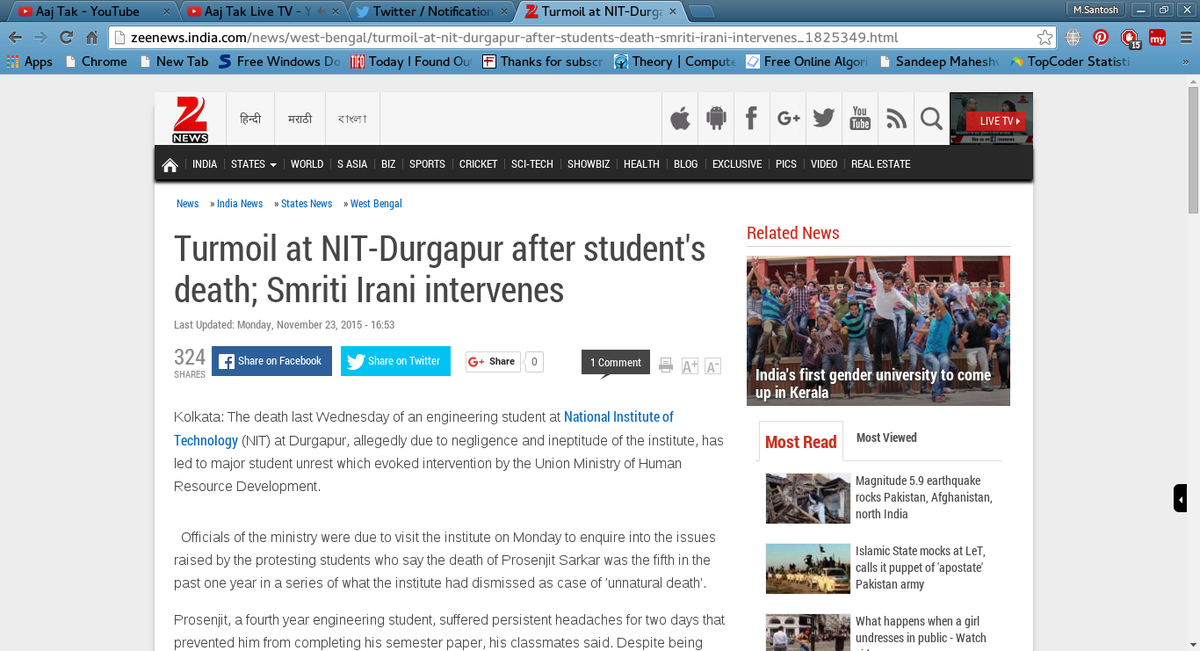Select the Most Viewed tab
The height and width of the screenshot is (651, 1200).
click(x=886, y=438)
